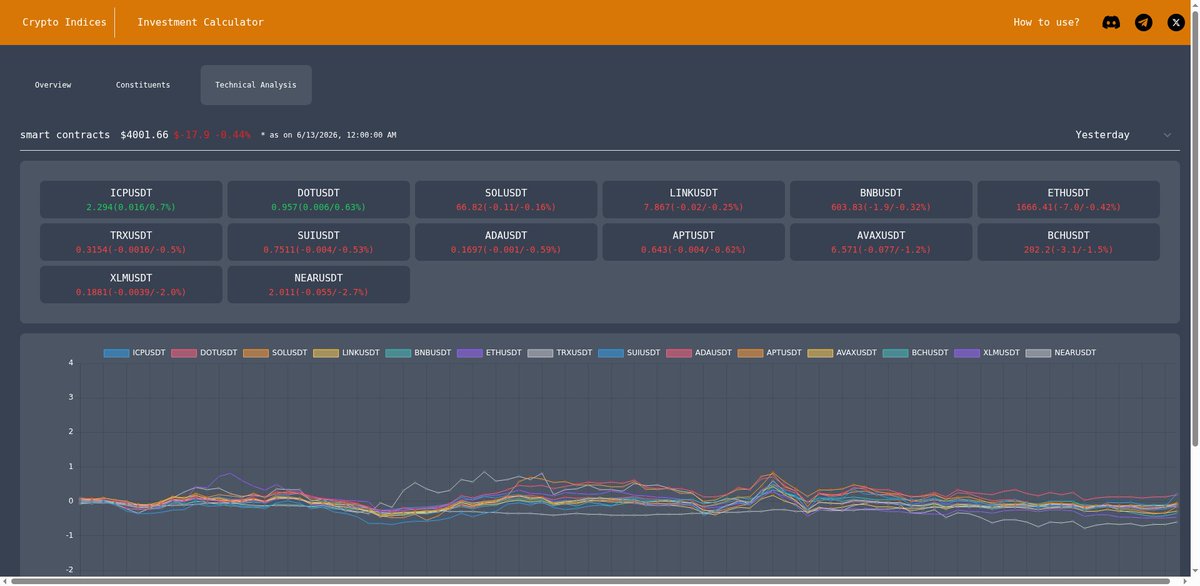The image size is (1200, 586).
Task: Click the SUIUSDT price card
Action: 319,242
